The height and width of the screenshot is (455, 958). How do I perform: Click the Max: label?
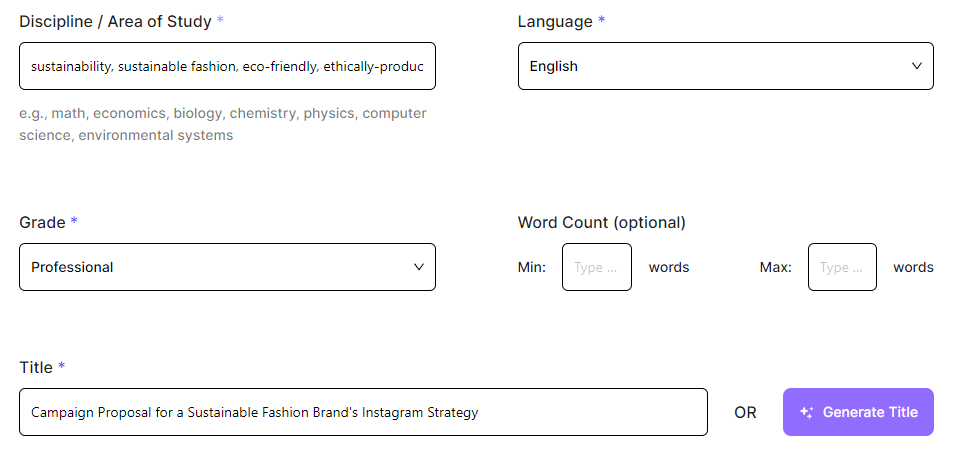point(775,267)
